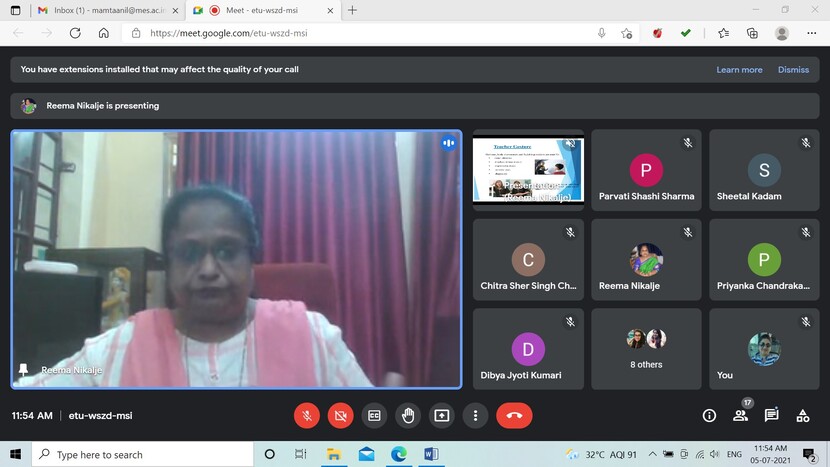Open the Meet chat panel

pyautogui.click(x=771, y=415)
